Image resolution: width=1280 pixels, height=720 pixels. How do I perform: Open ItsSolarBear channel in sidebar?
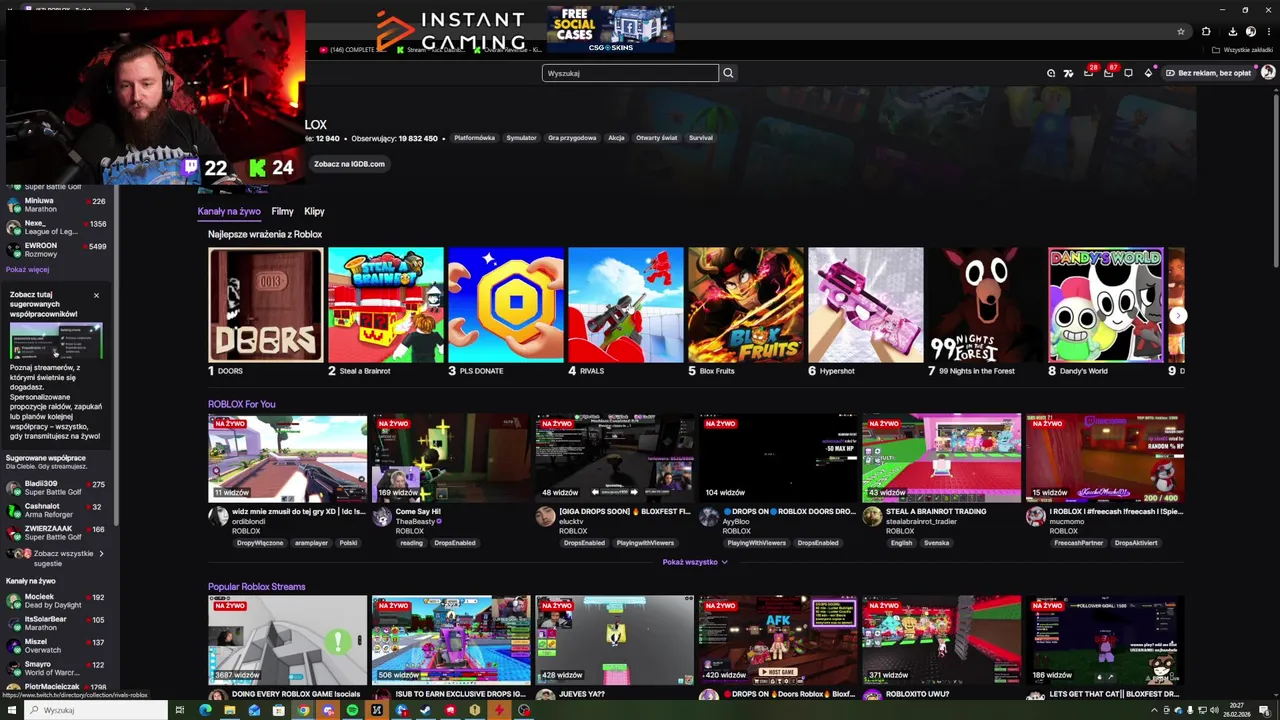coord(57,624)
